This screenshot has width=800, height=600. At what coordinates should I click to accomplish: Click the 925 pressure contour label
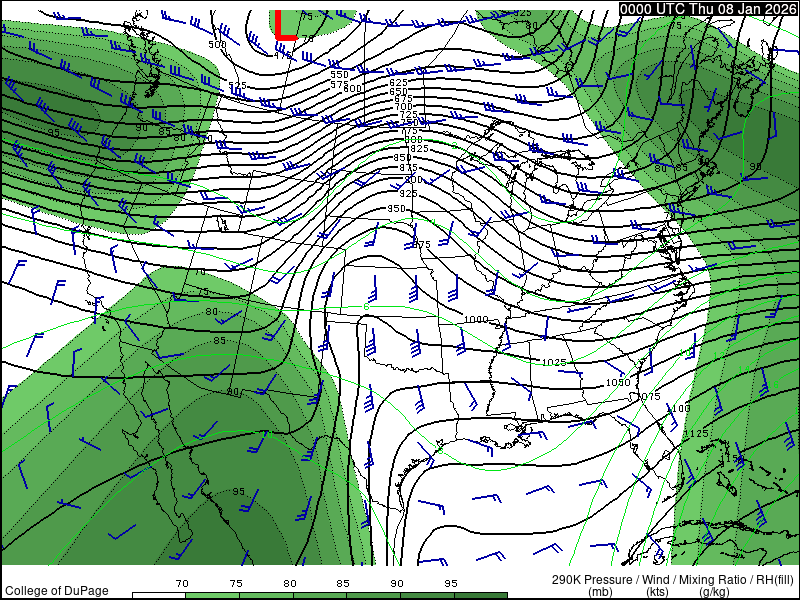[408, 193]
